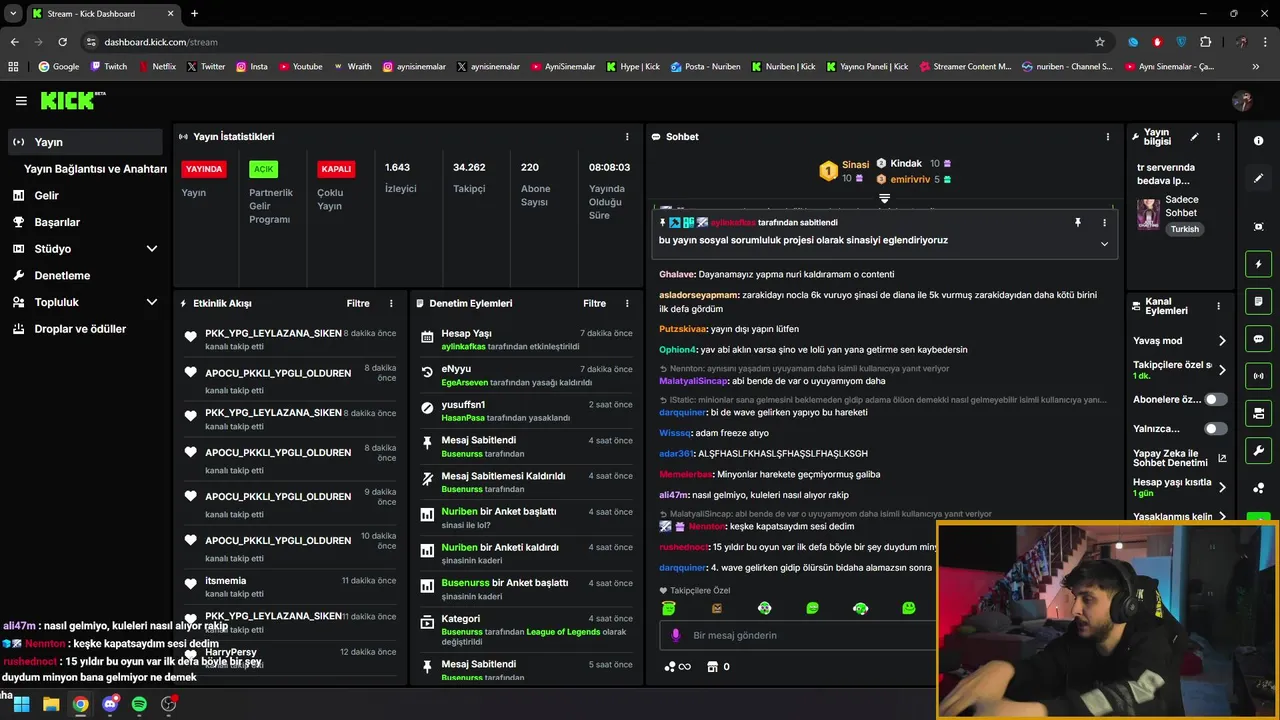Click the lightning bolt icon in the right rail
1280x720 pixels.
(1258, 264)
